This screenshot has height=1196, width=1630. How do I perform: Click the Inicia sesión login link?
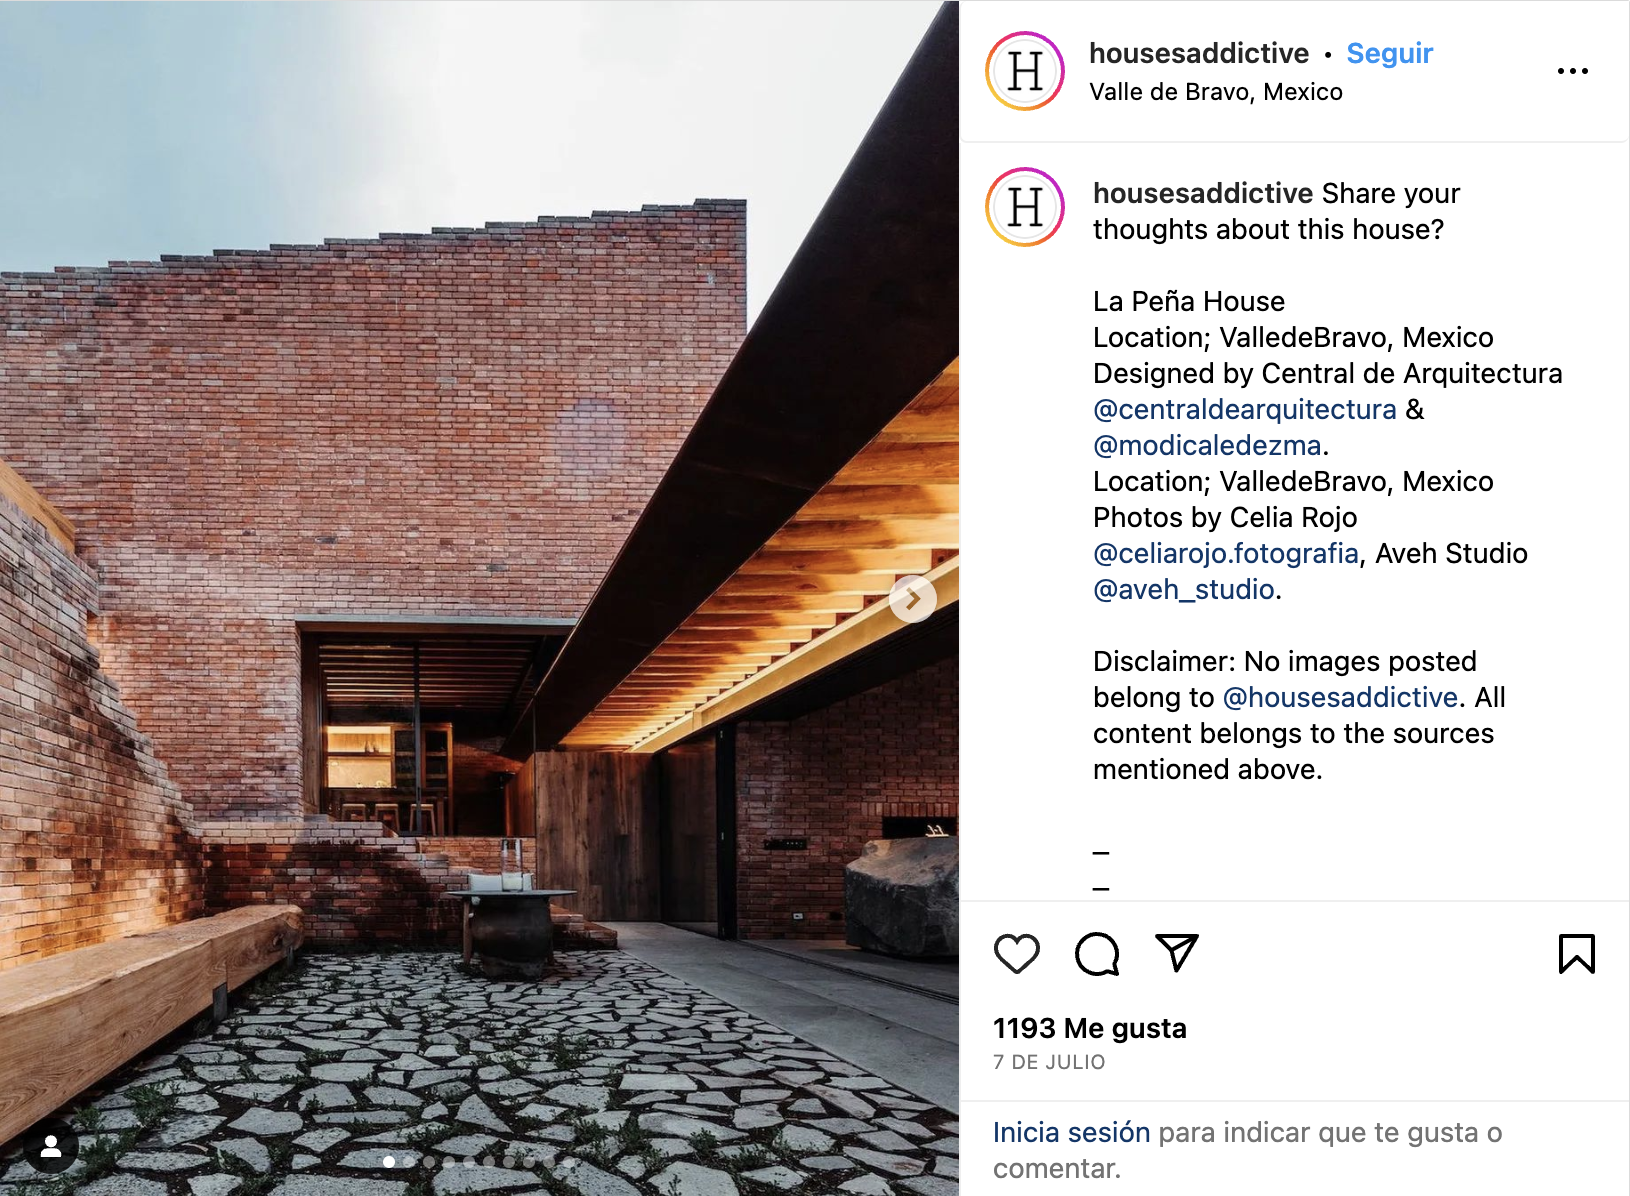(x=1071, y=1132)
